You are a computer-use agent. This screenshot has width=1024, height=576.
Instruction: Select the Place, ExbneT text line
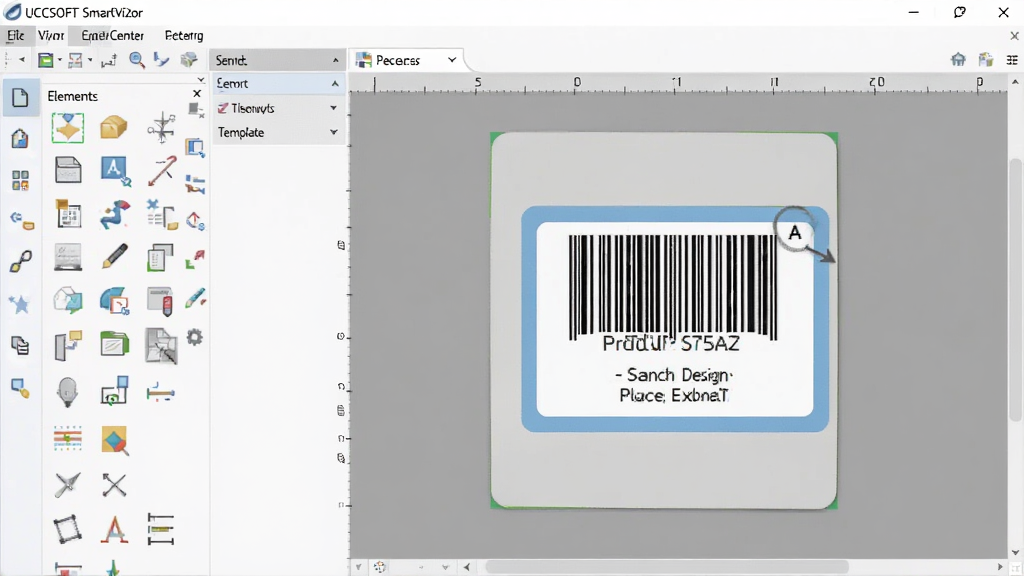pos(673,395)
